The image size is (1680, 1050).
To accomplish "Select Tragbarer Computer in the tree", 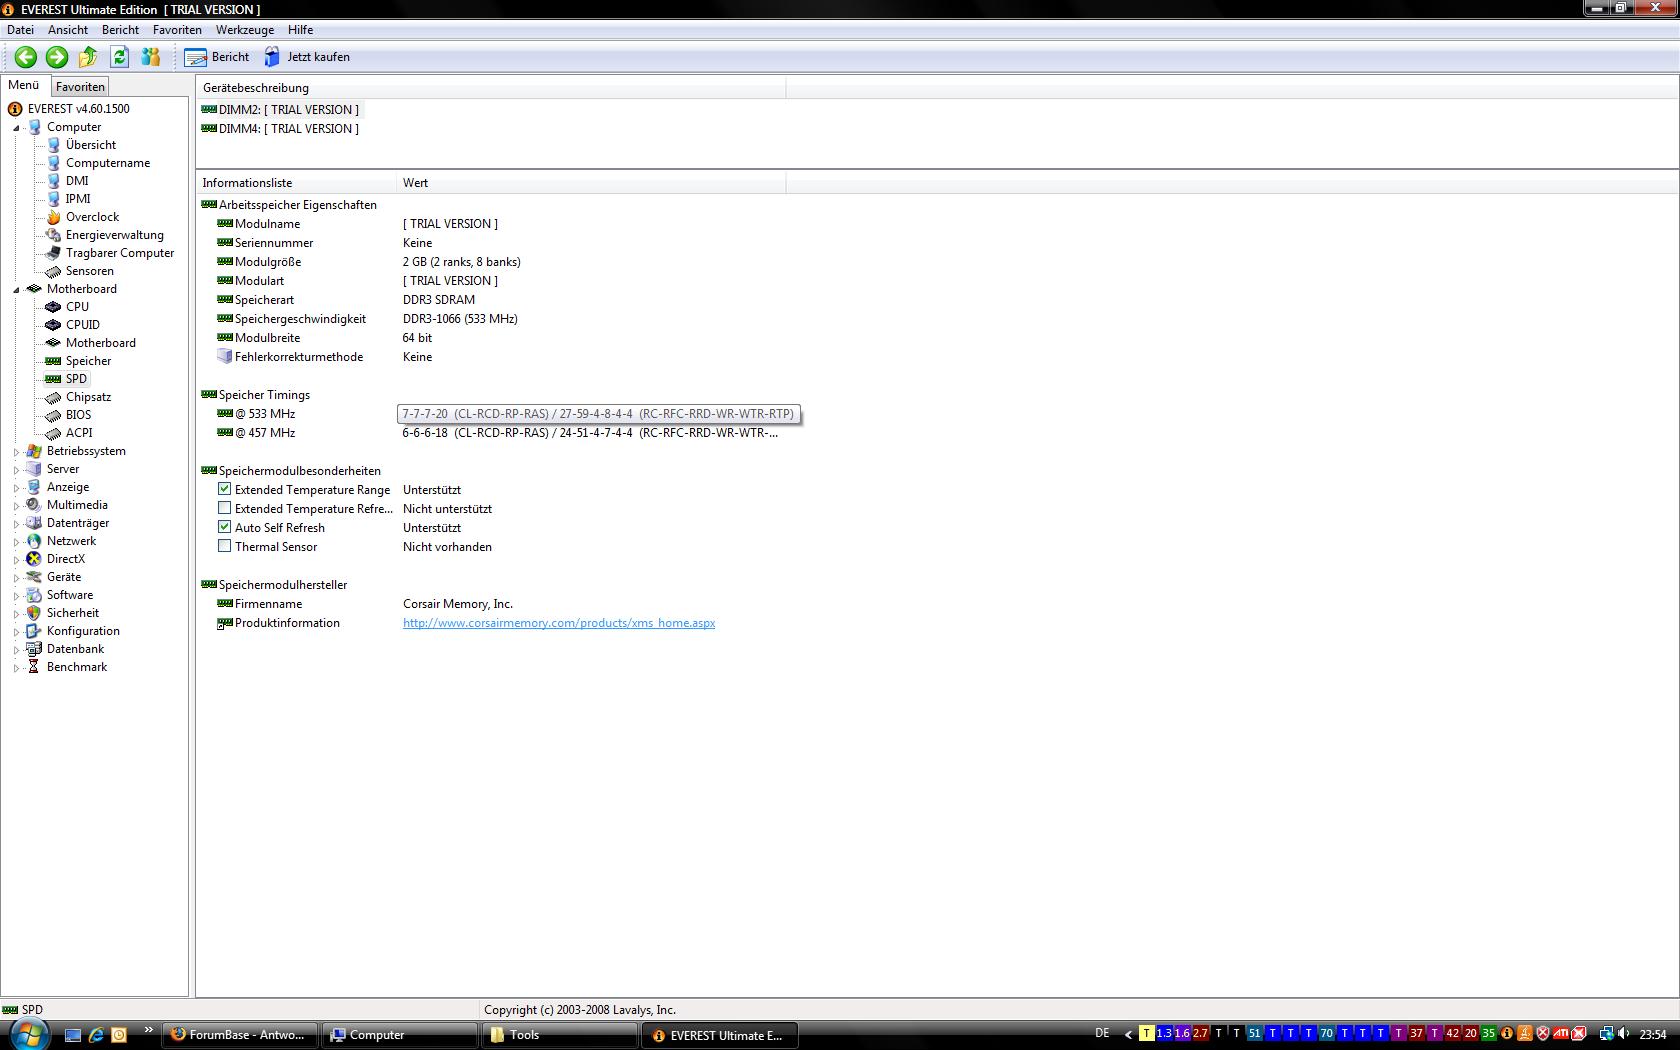I will click(120, 253).
